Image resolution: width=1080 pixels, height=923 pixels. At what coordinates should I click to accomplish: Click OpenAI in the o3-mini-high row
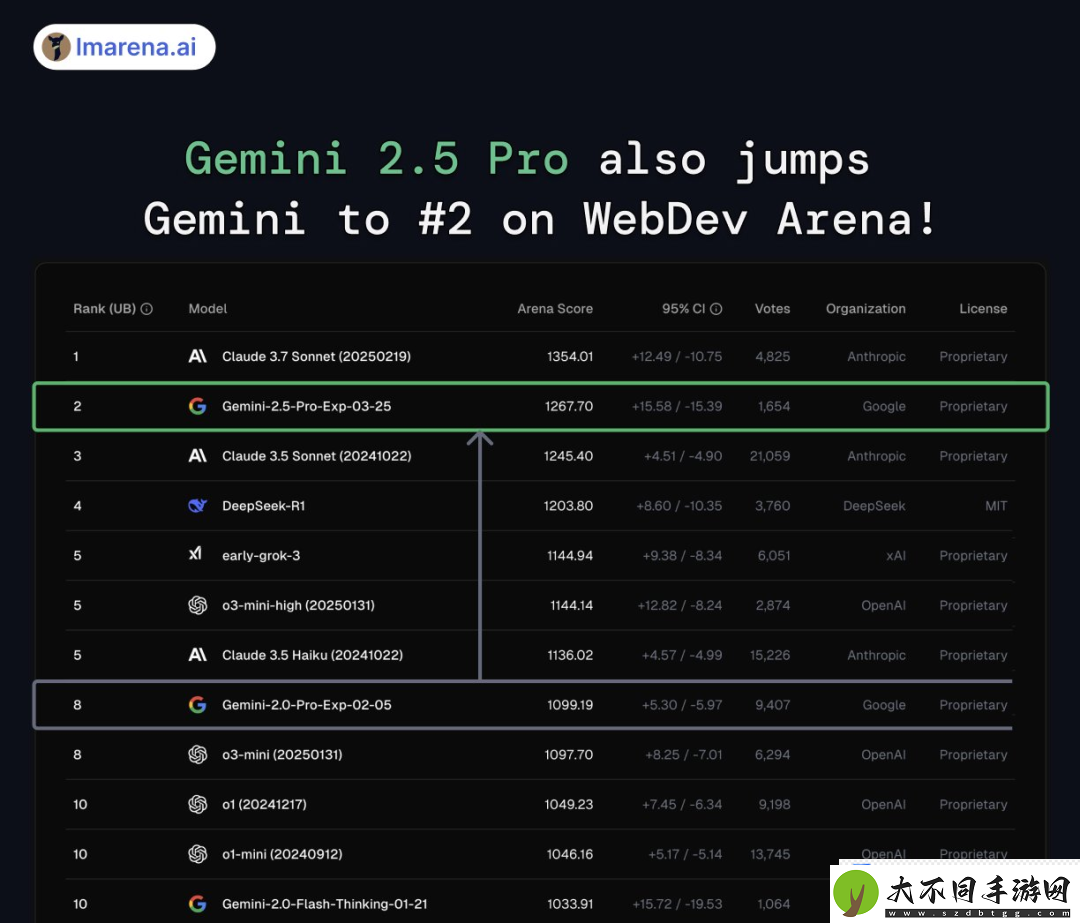coord(883,605)
